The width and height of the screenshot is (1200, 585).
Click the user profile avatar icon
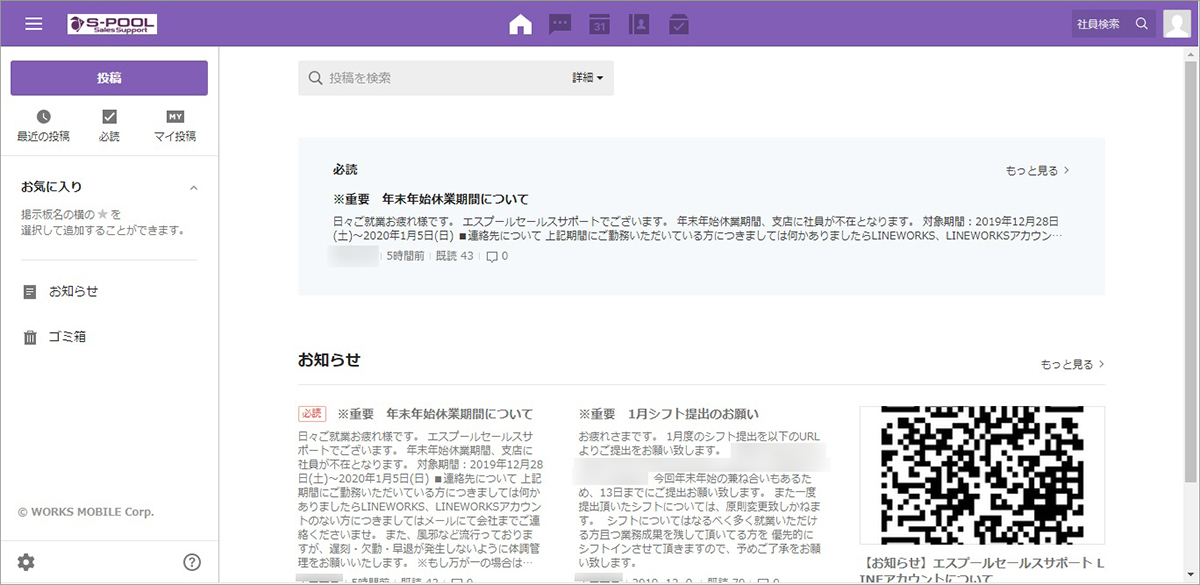point(1177,24)
